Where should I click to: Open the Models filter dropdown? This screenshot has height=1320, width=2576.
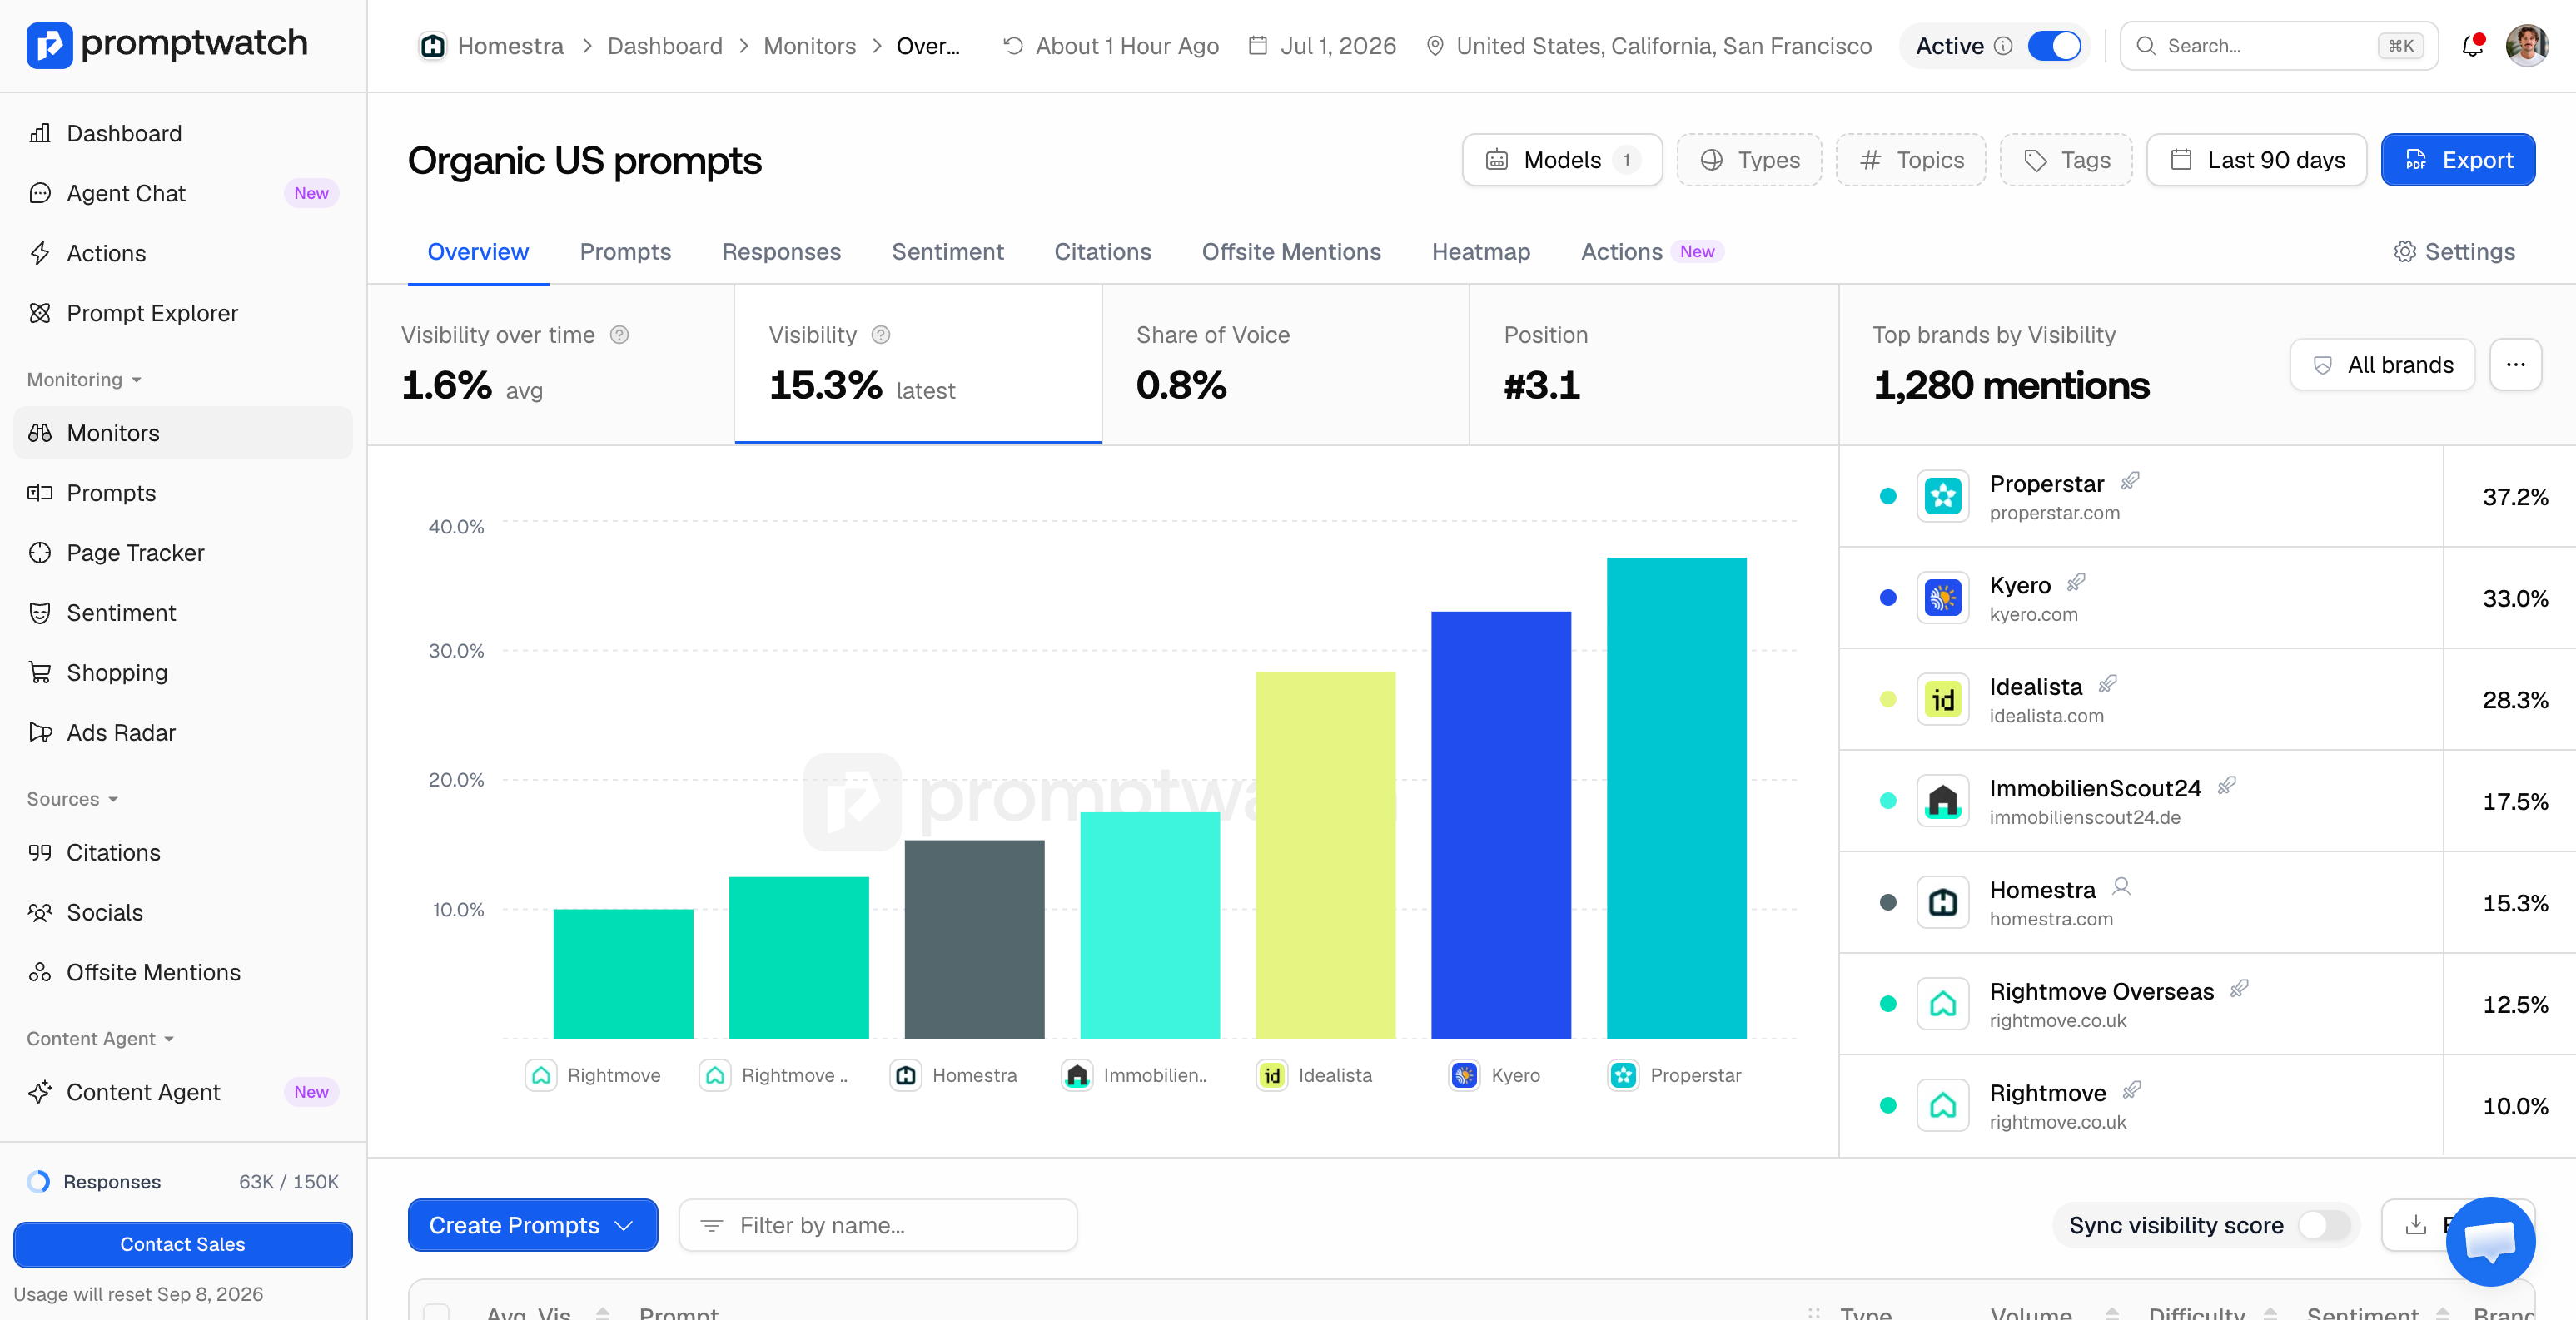point(1562,160)
